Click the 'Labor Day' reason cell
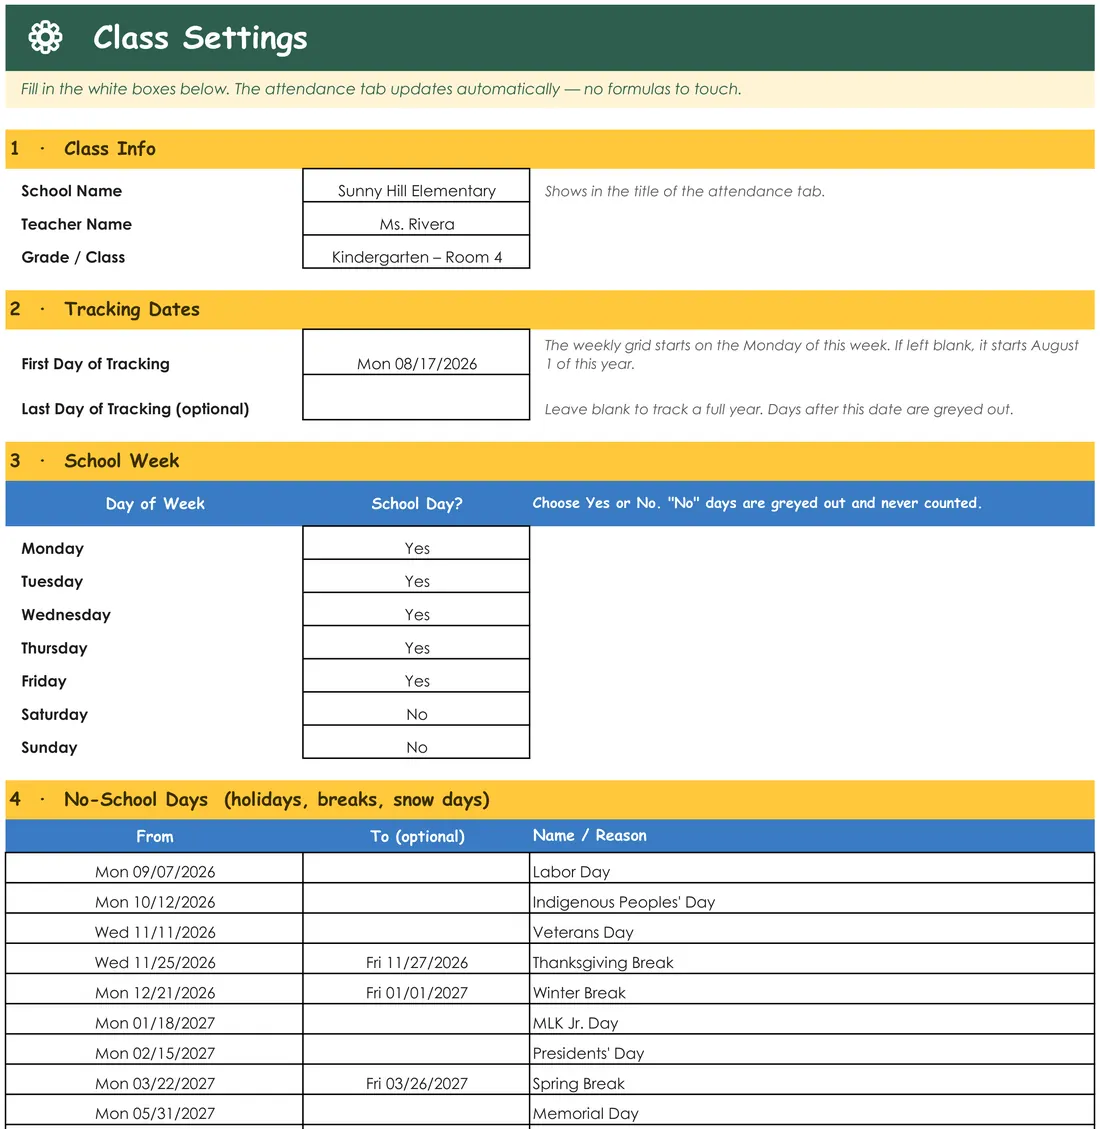The height and width of the screenshot is (1129, 1100). pos(812,868)
